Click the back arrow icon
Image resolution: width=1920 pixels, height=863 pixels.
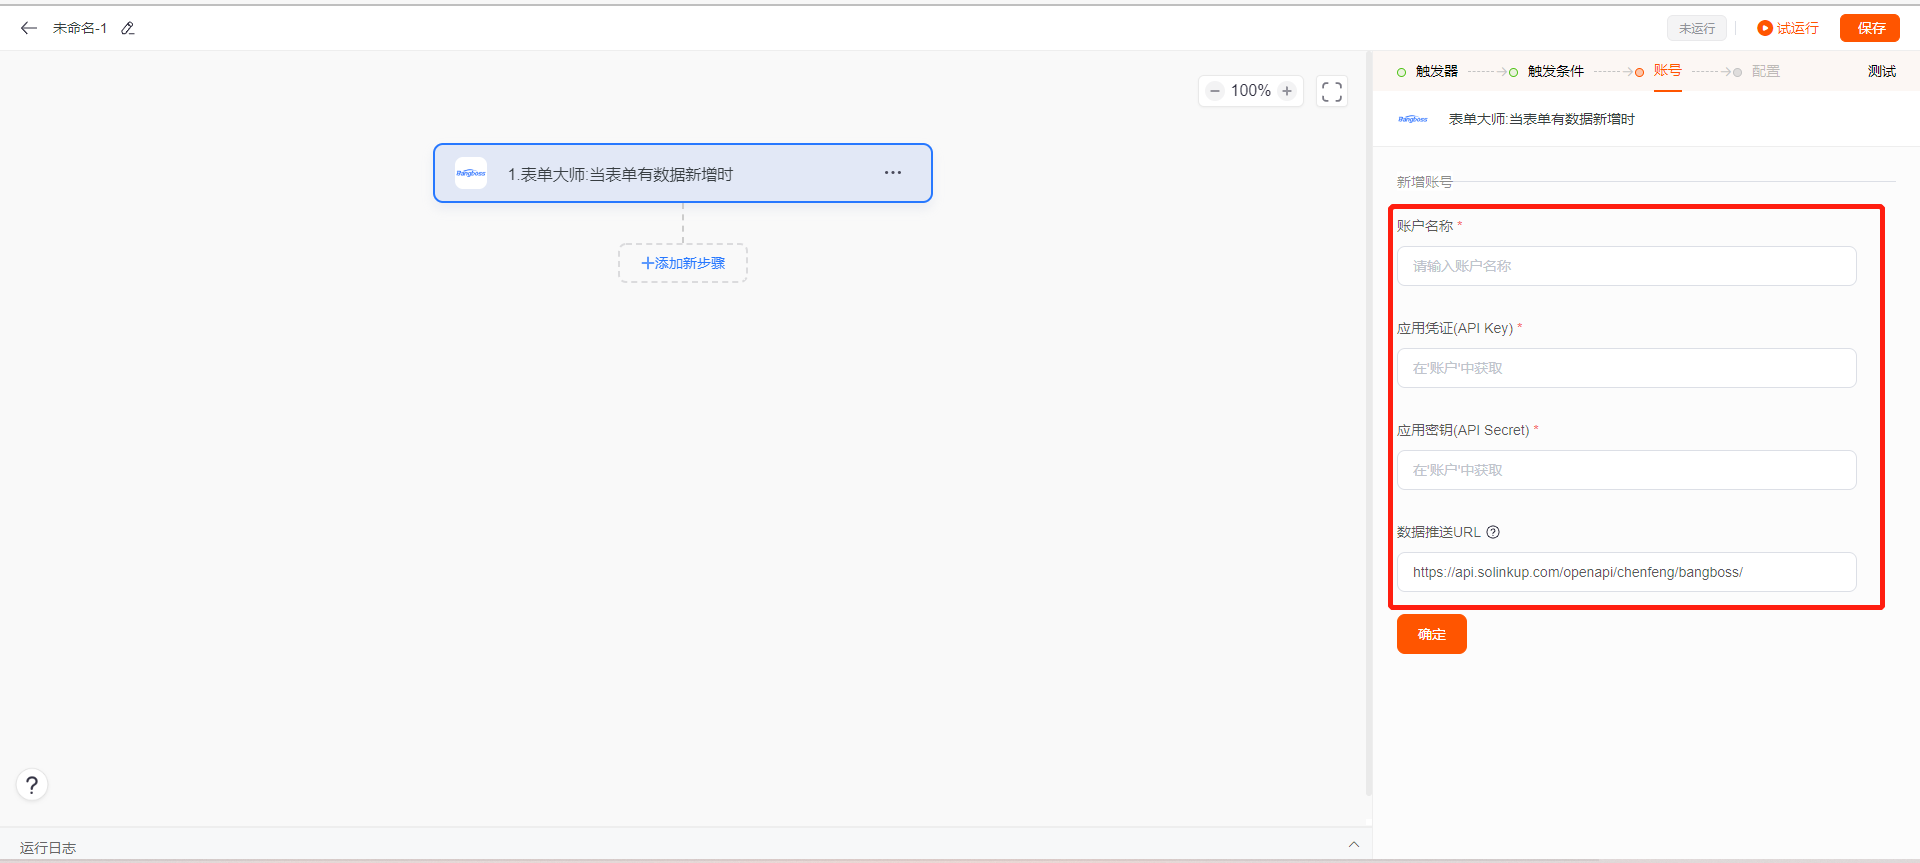click(29, 28)
